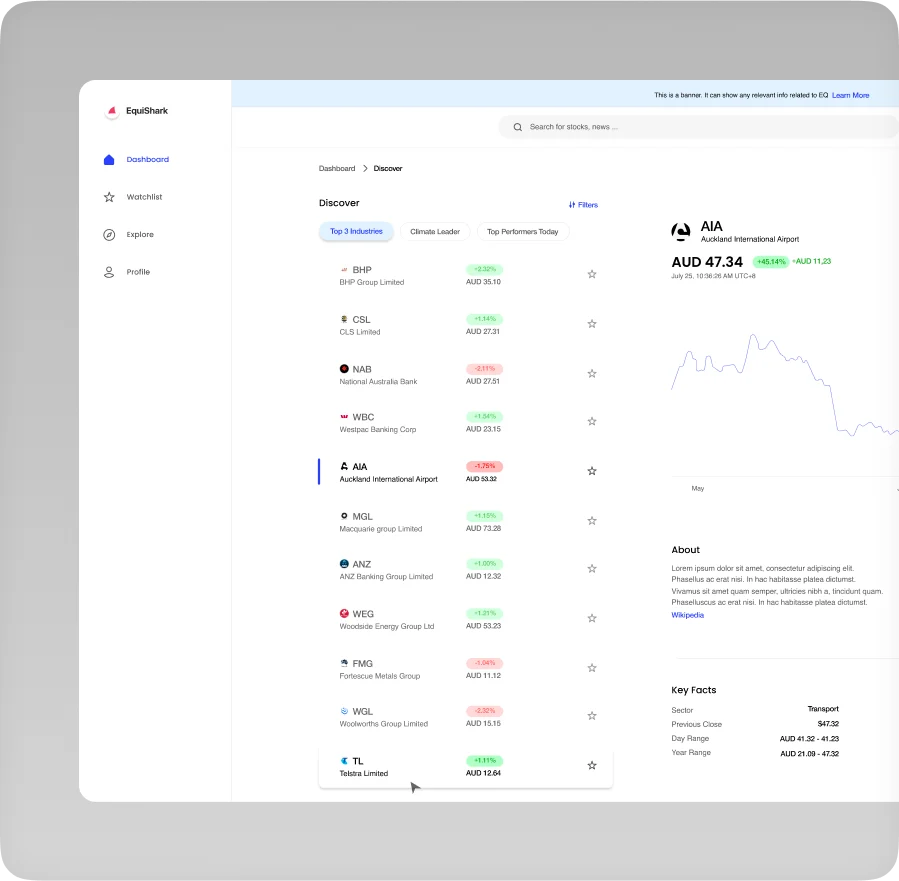Click the Discover breadcrumb

pyautogui.click(x=388, y=169)
